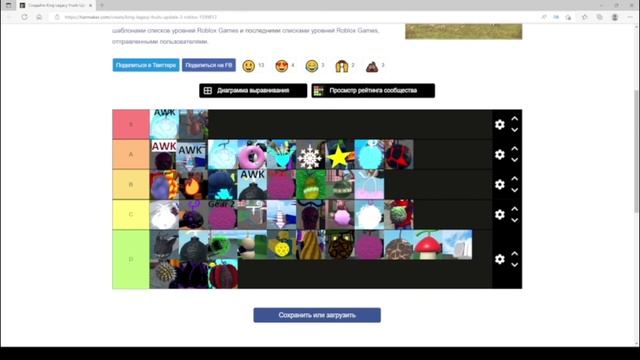Select the red-black cube fruit in A tier

399,154
